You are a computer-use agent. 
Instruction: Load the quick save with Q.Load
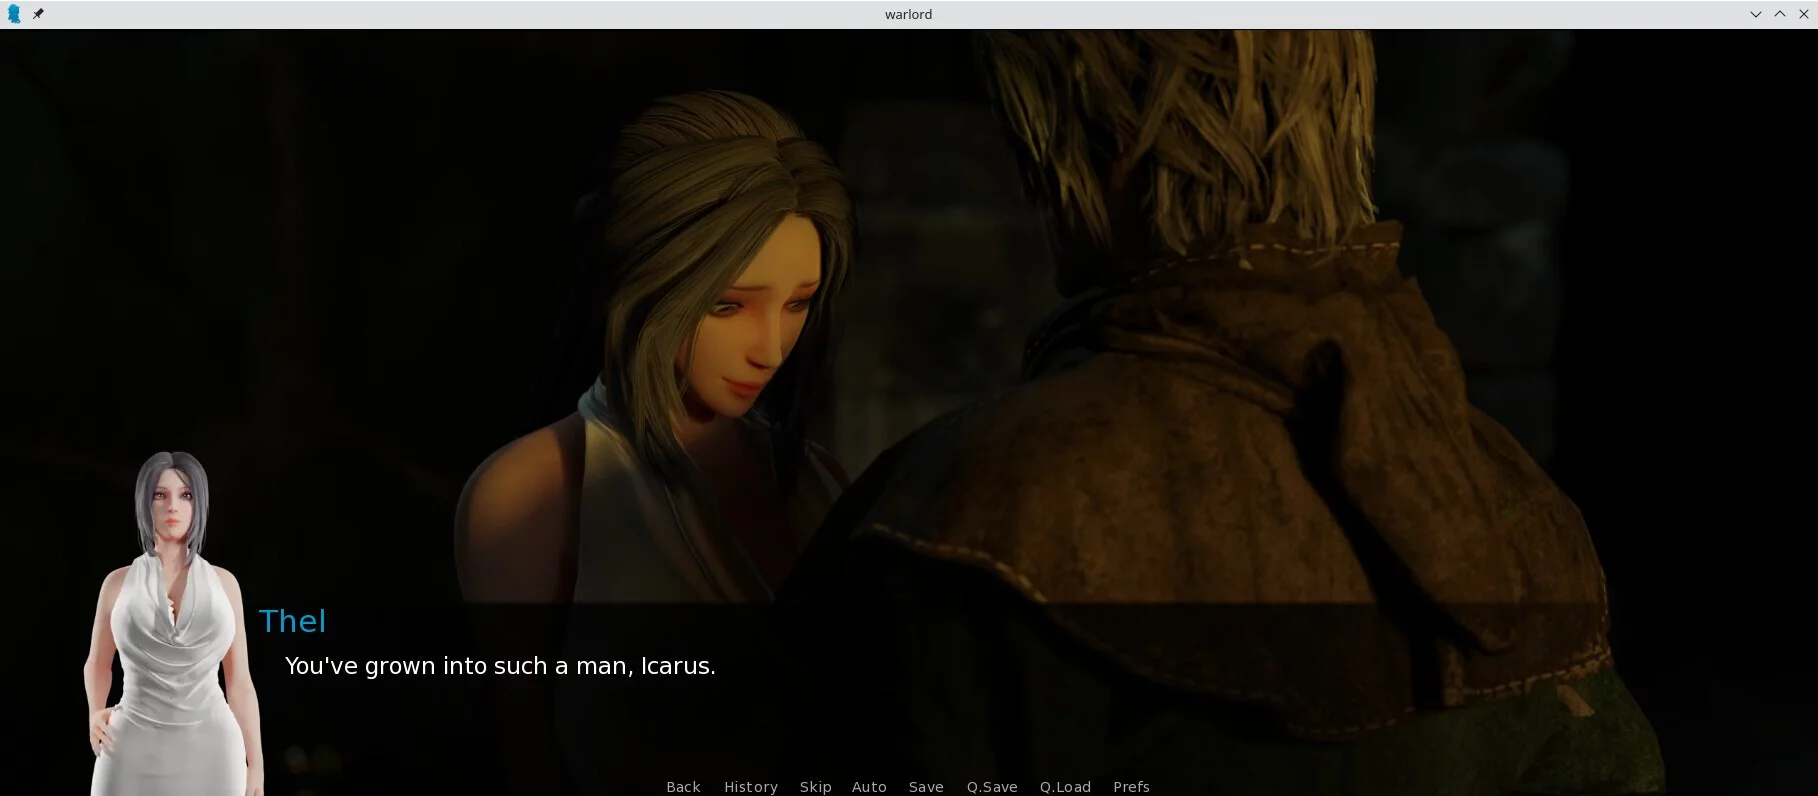(1065, 787)
